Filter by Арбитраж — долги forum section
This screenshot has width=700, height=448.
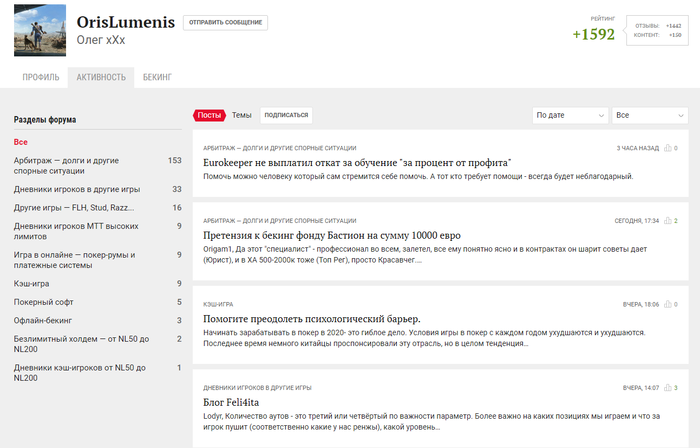(67, 165)
